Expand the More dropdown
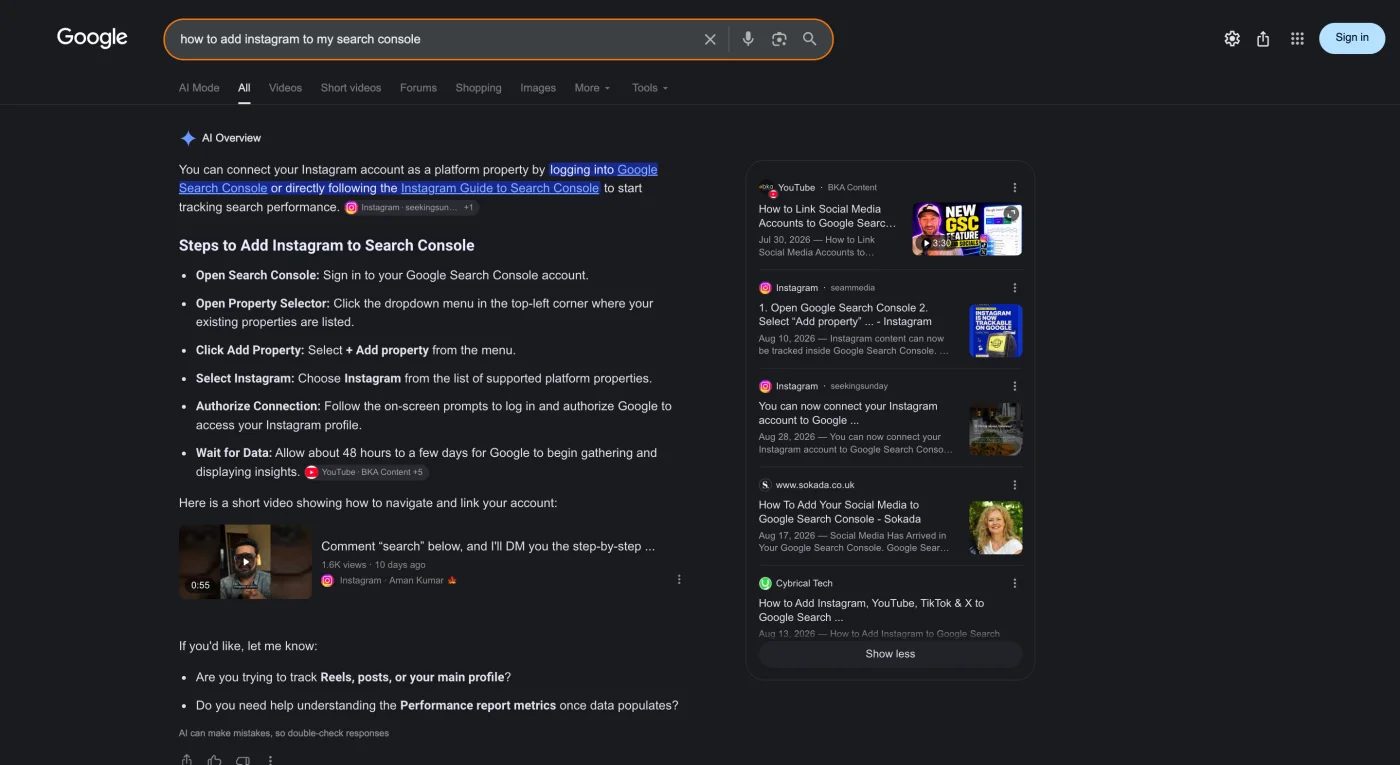Screen dimensions: 1400x765 (x=592, y=88)
